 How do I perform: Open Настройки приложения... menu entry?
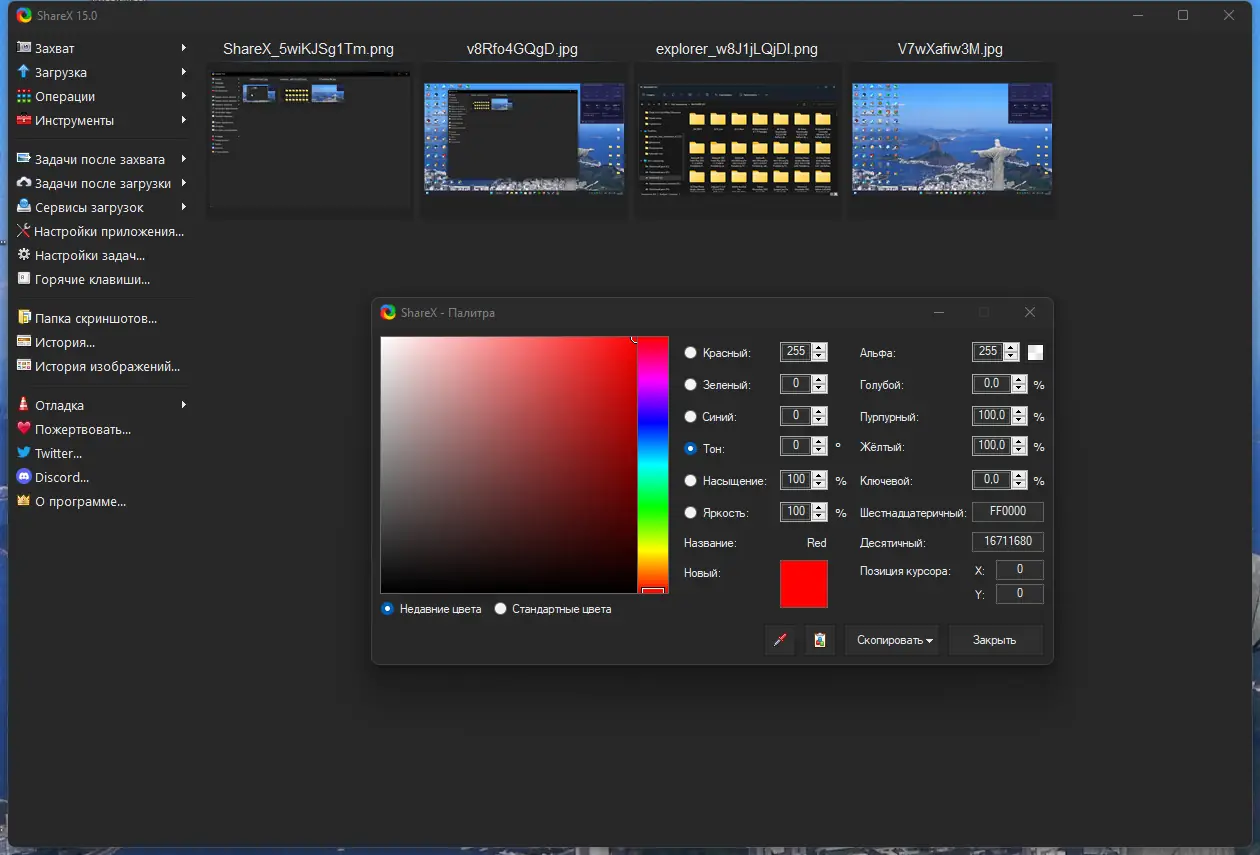[x=102, y=231]
